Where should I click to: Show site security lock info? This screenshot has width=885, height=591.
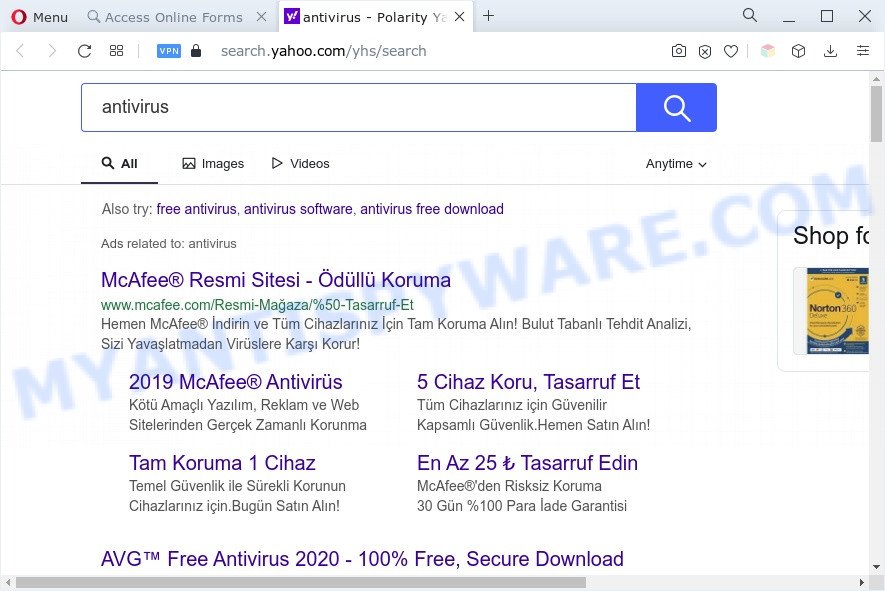coord(196,51)
